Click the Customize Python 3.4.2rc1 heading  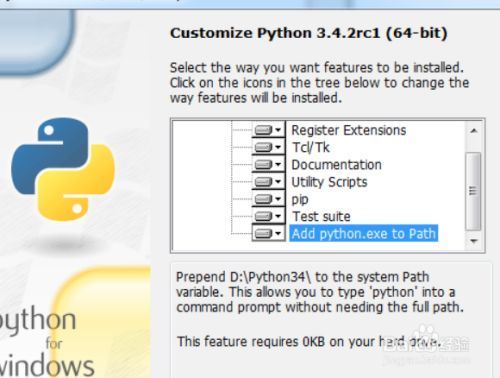coord(309,33)
